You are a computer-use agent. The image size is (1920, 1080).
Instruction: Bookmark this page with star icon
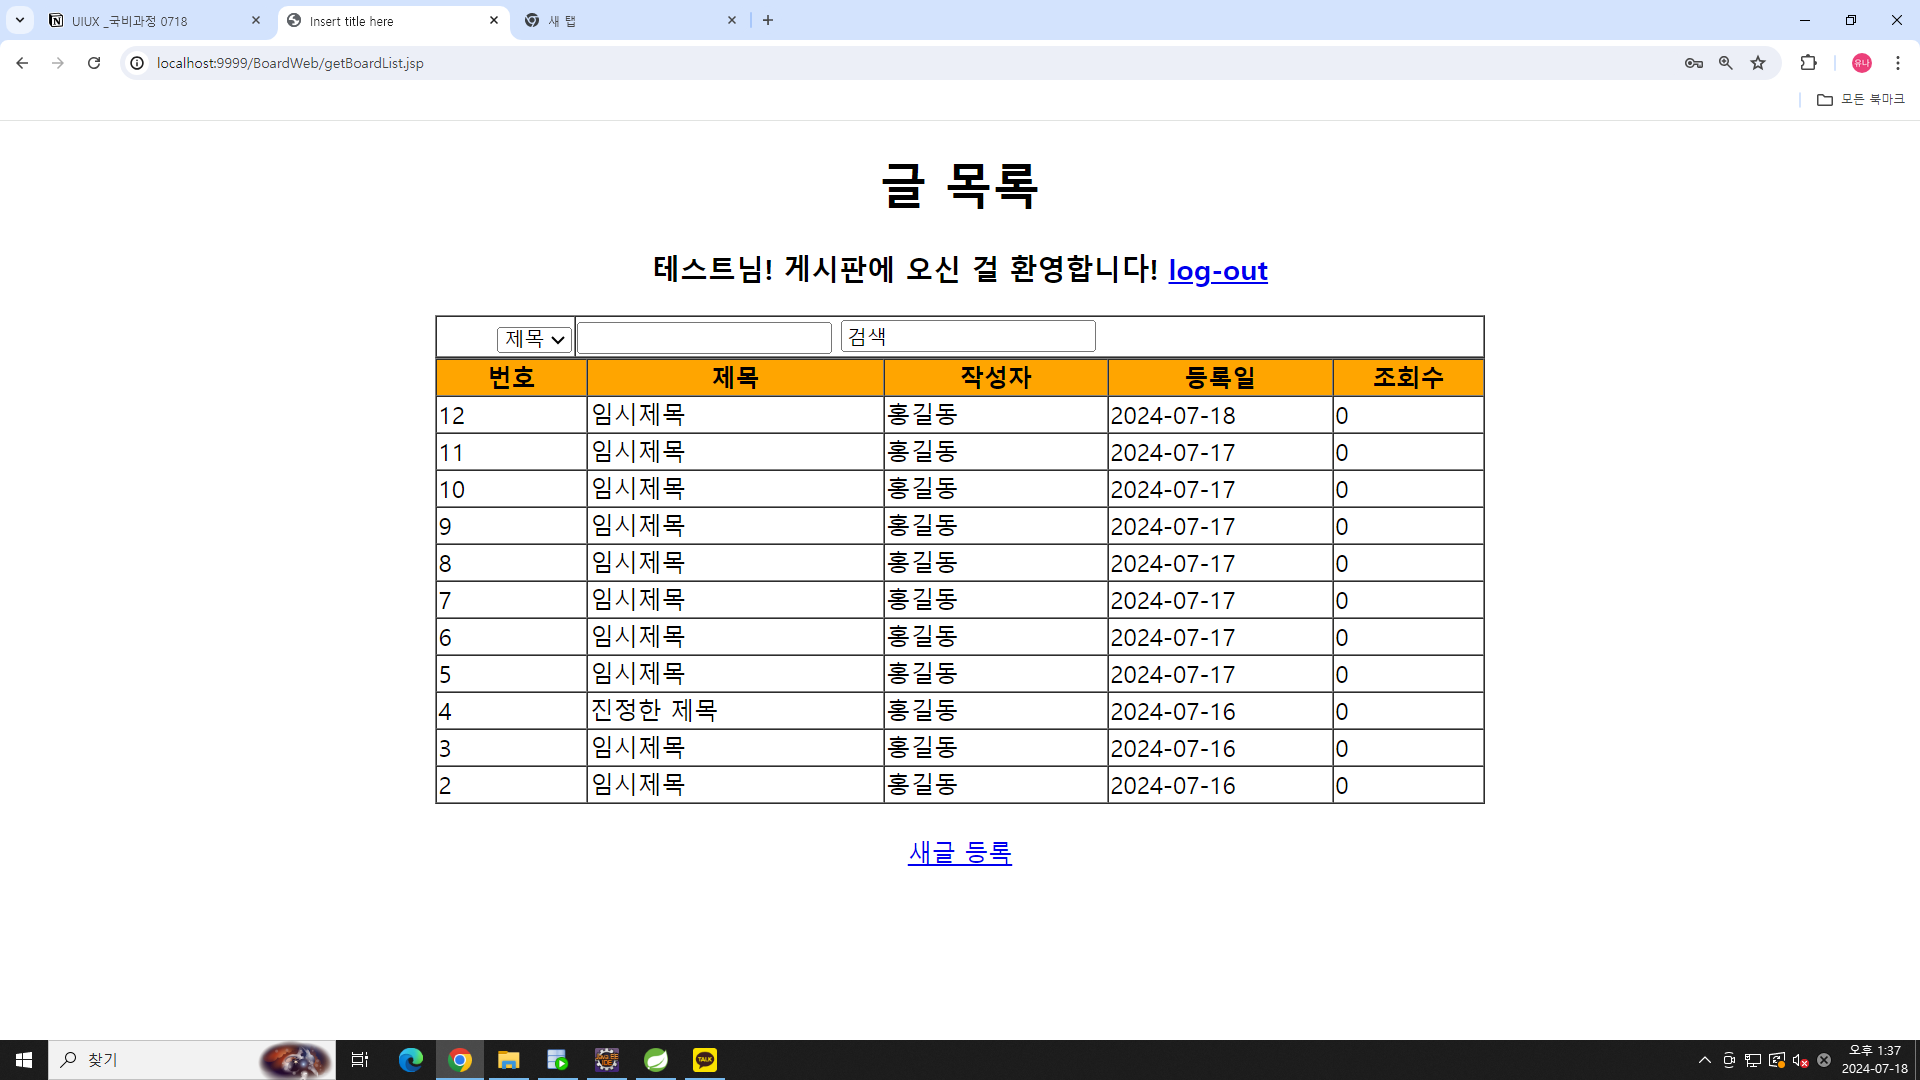click(x=1758, y=63)
